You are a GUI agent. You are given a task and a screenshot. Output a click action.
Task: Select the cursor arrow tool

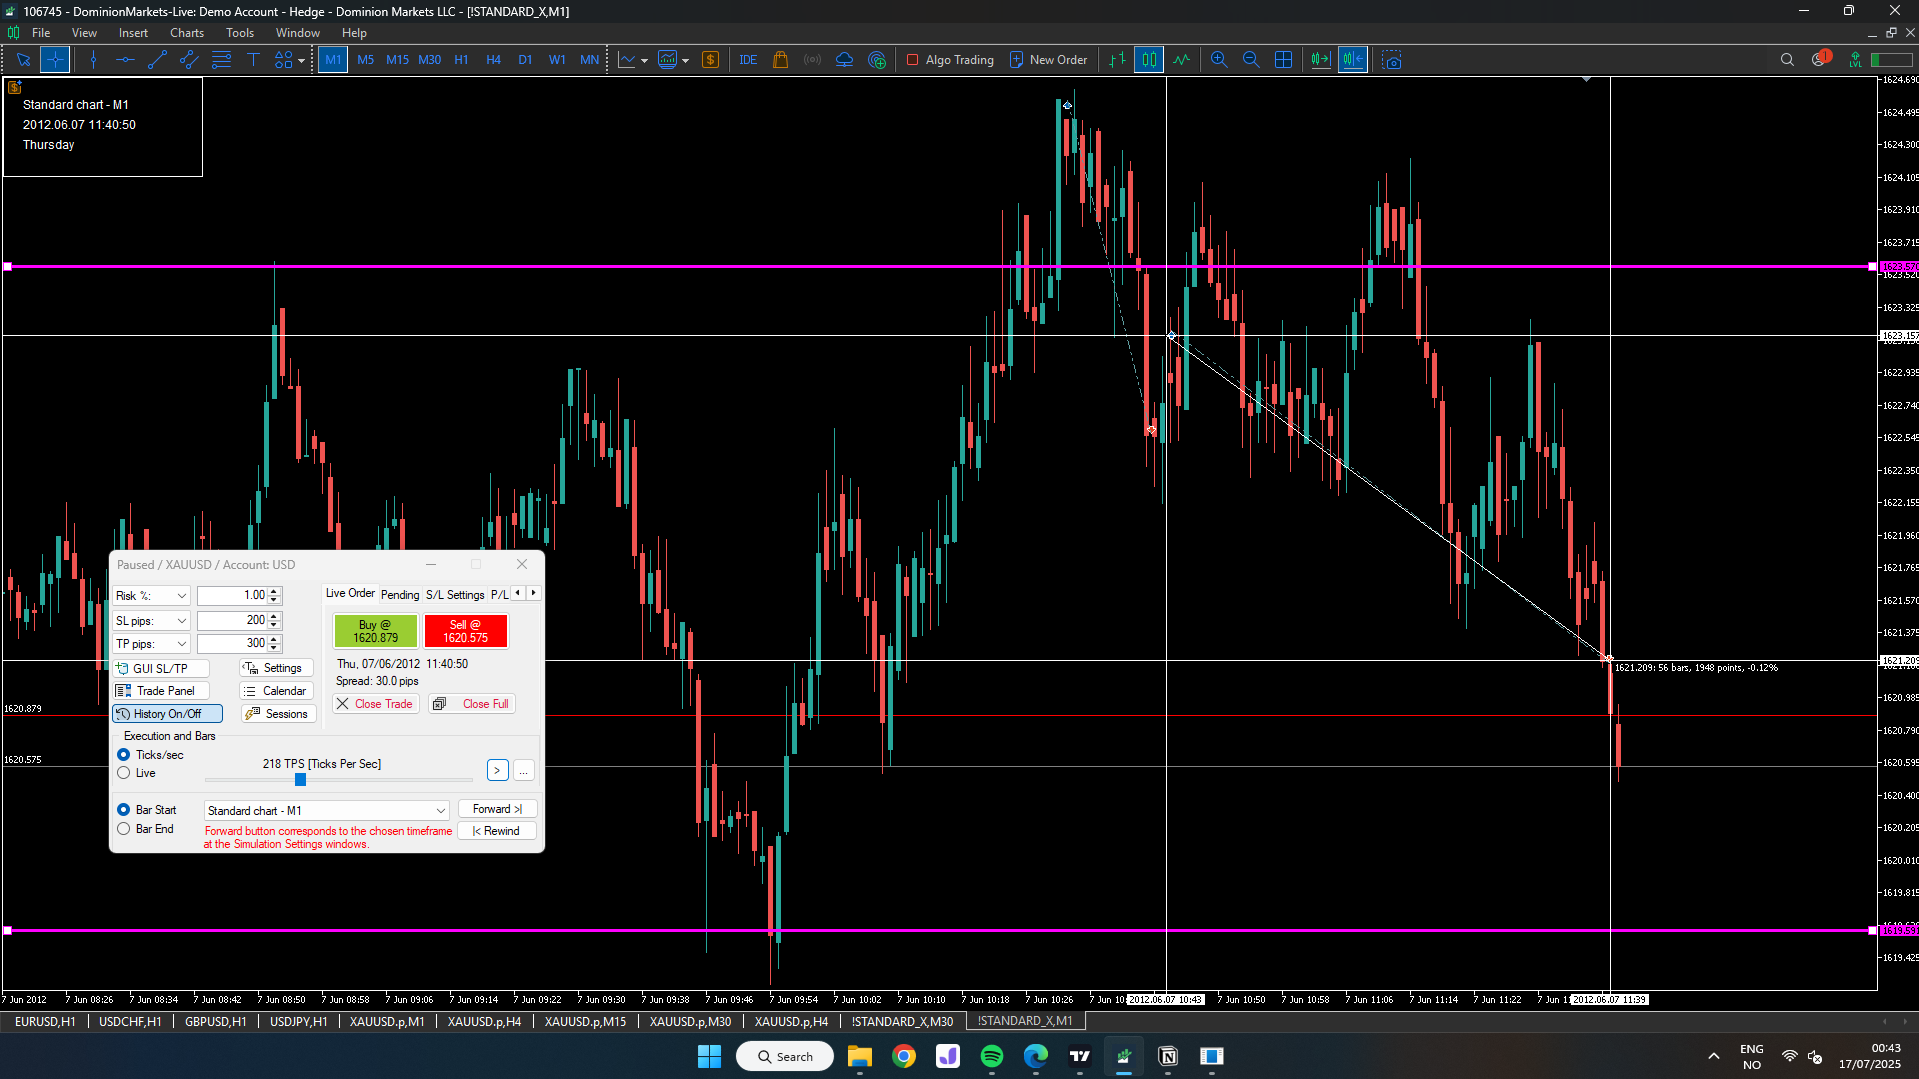23,60
